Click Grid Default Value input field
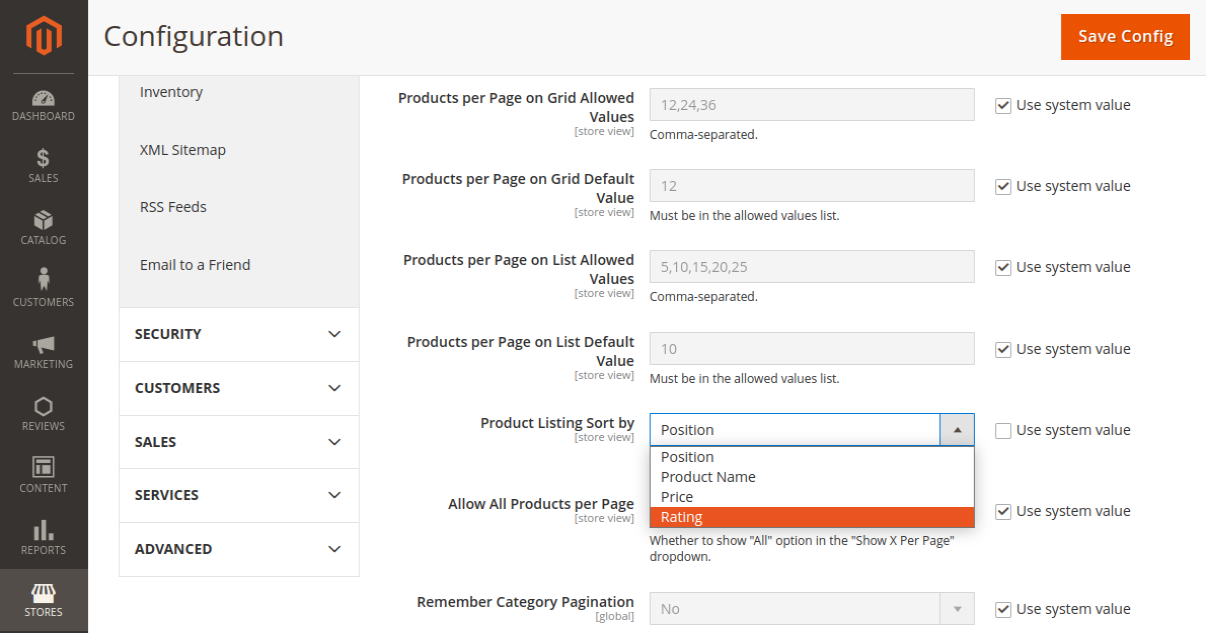1206x633 pixels. [812, 186]
